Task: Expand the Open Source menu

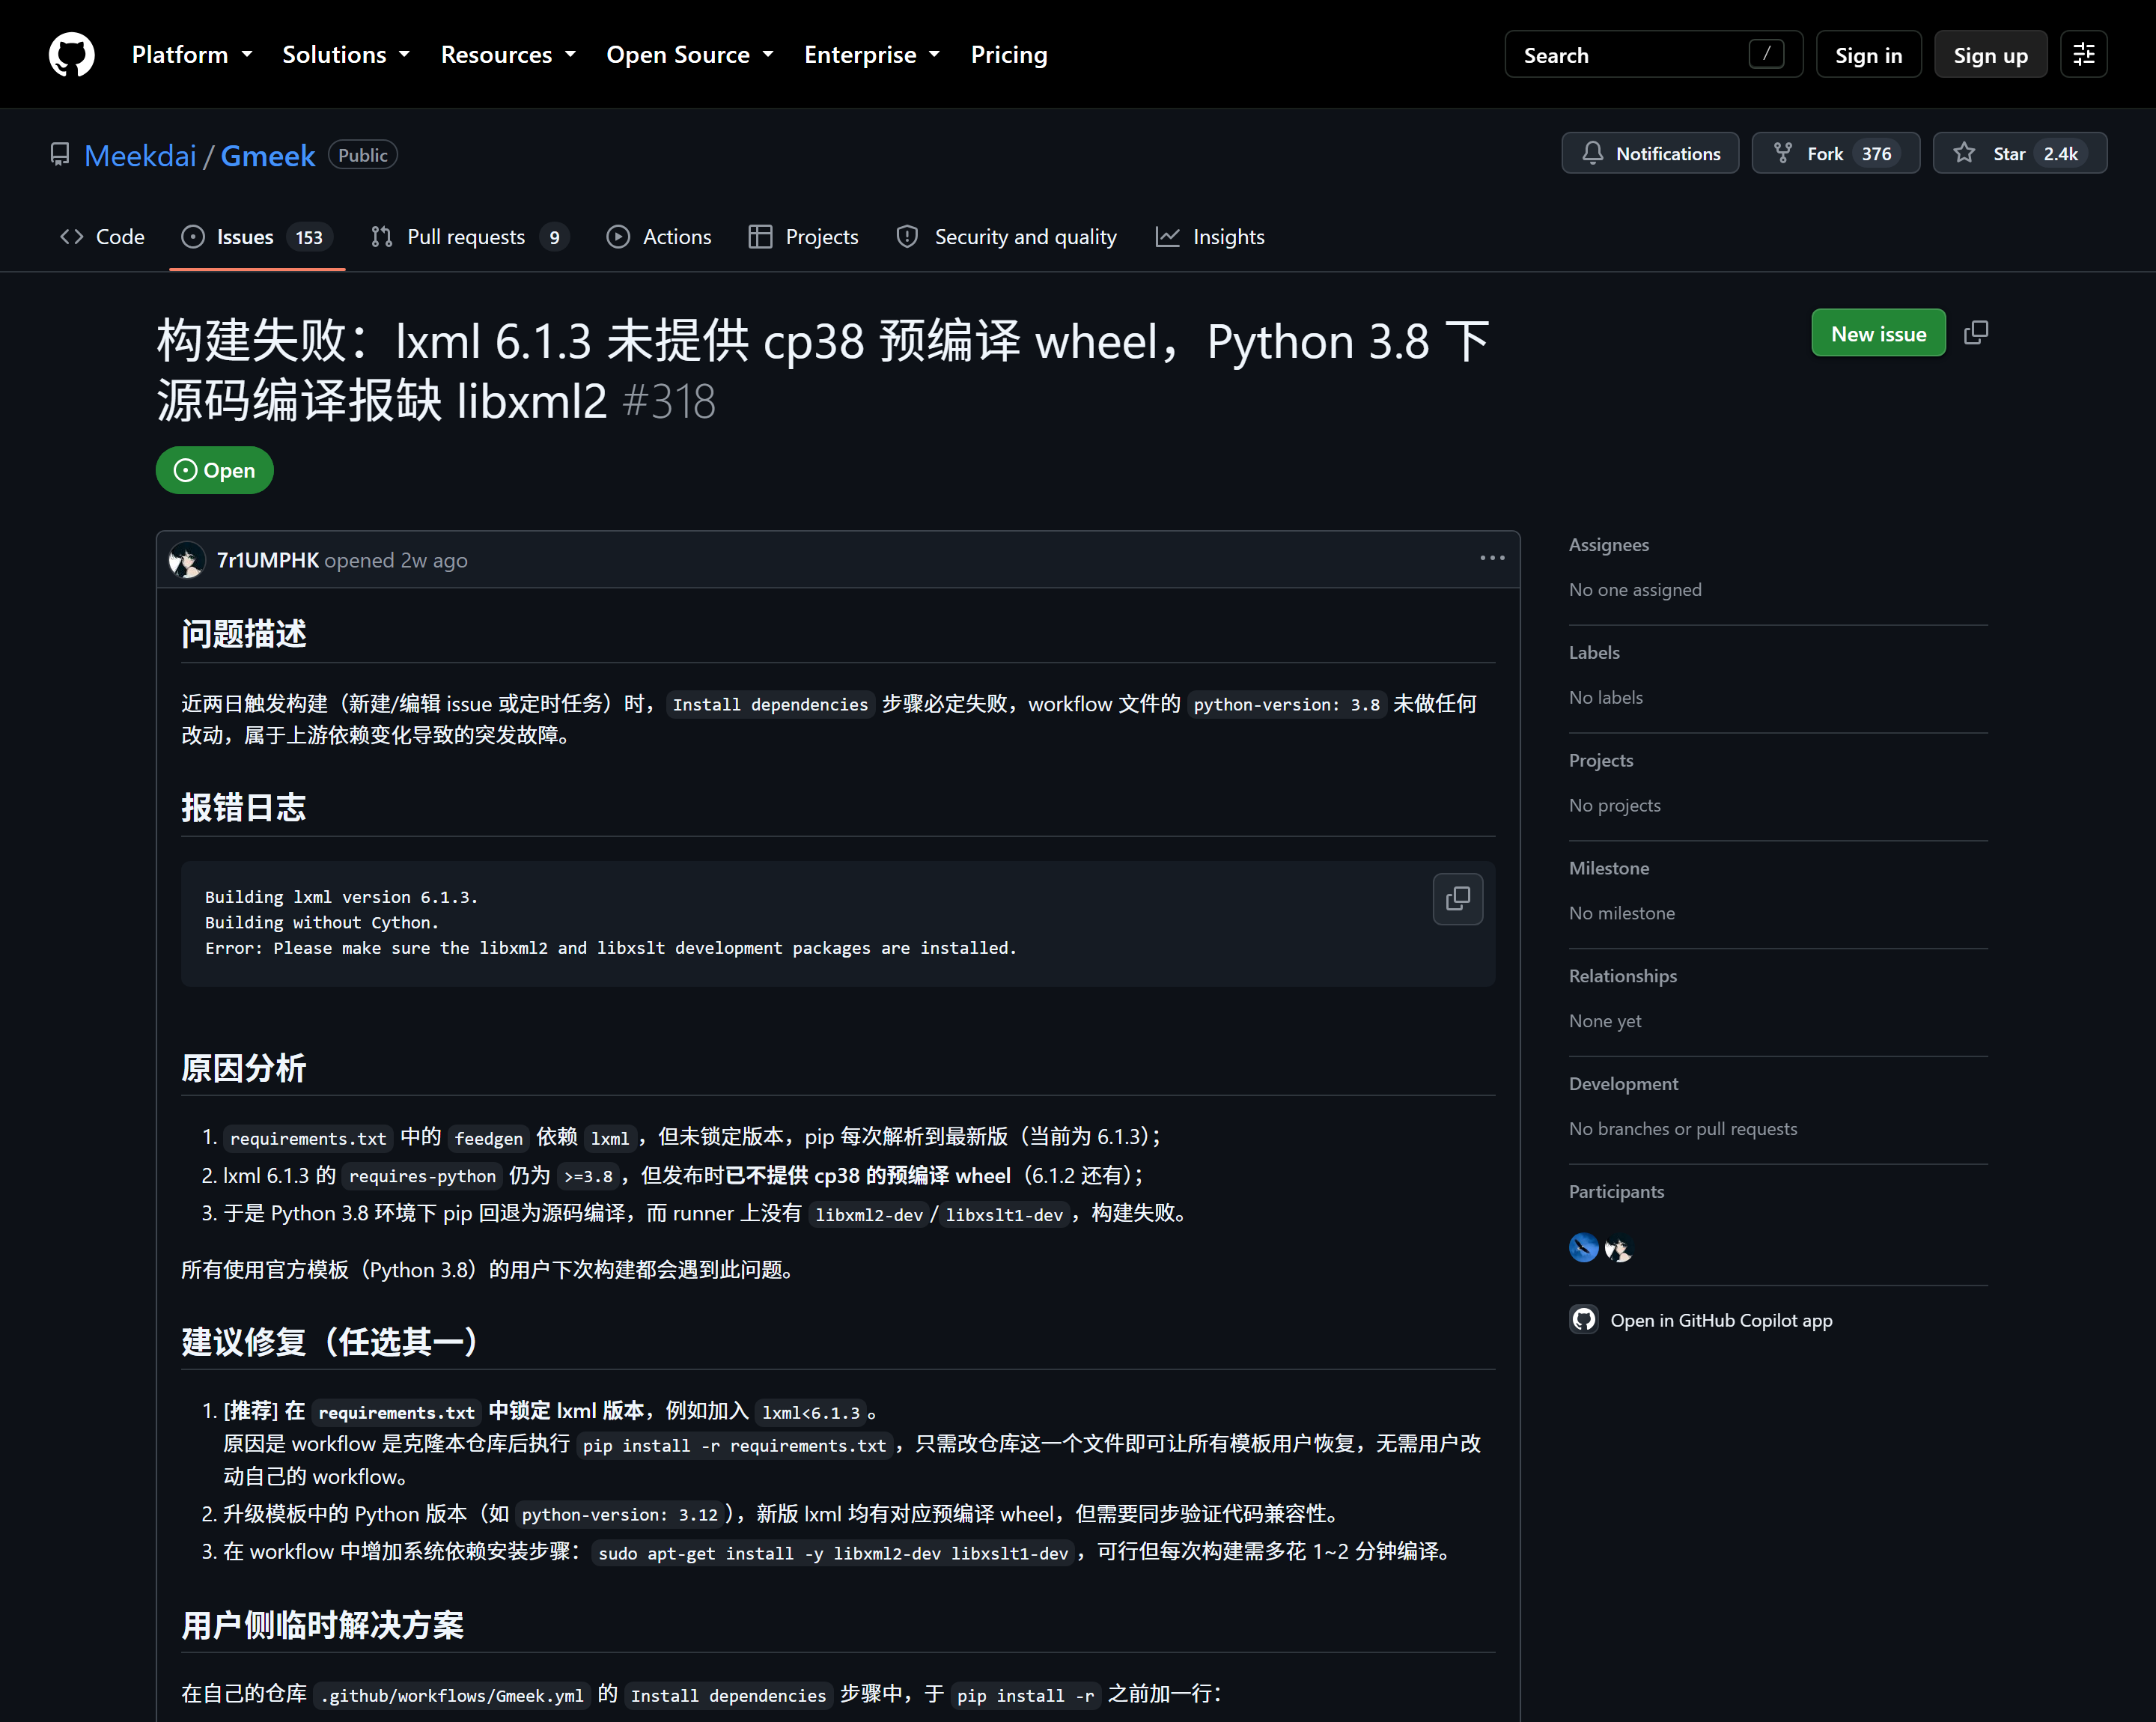Action: (x=690, y=54)
